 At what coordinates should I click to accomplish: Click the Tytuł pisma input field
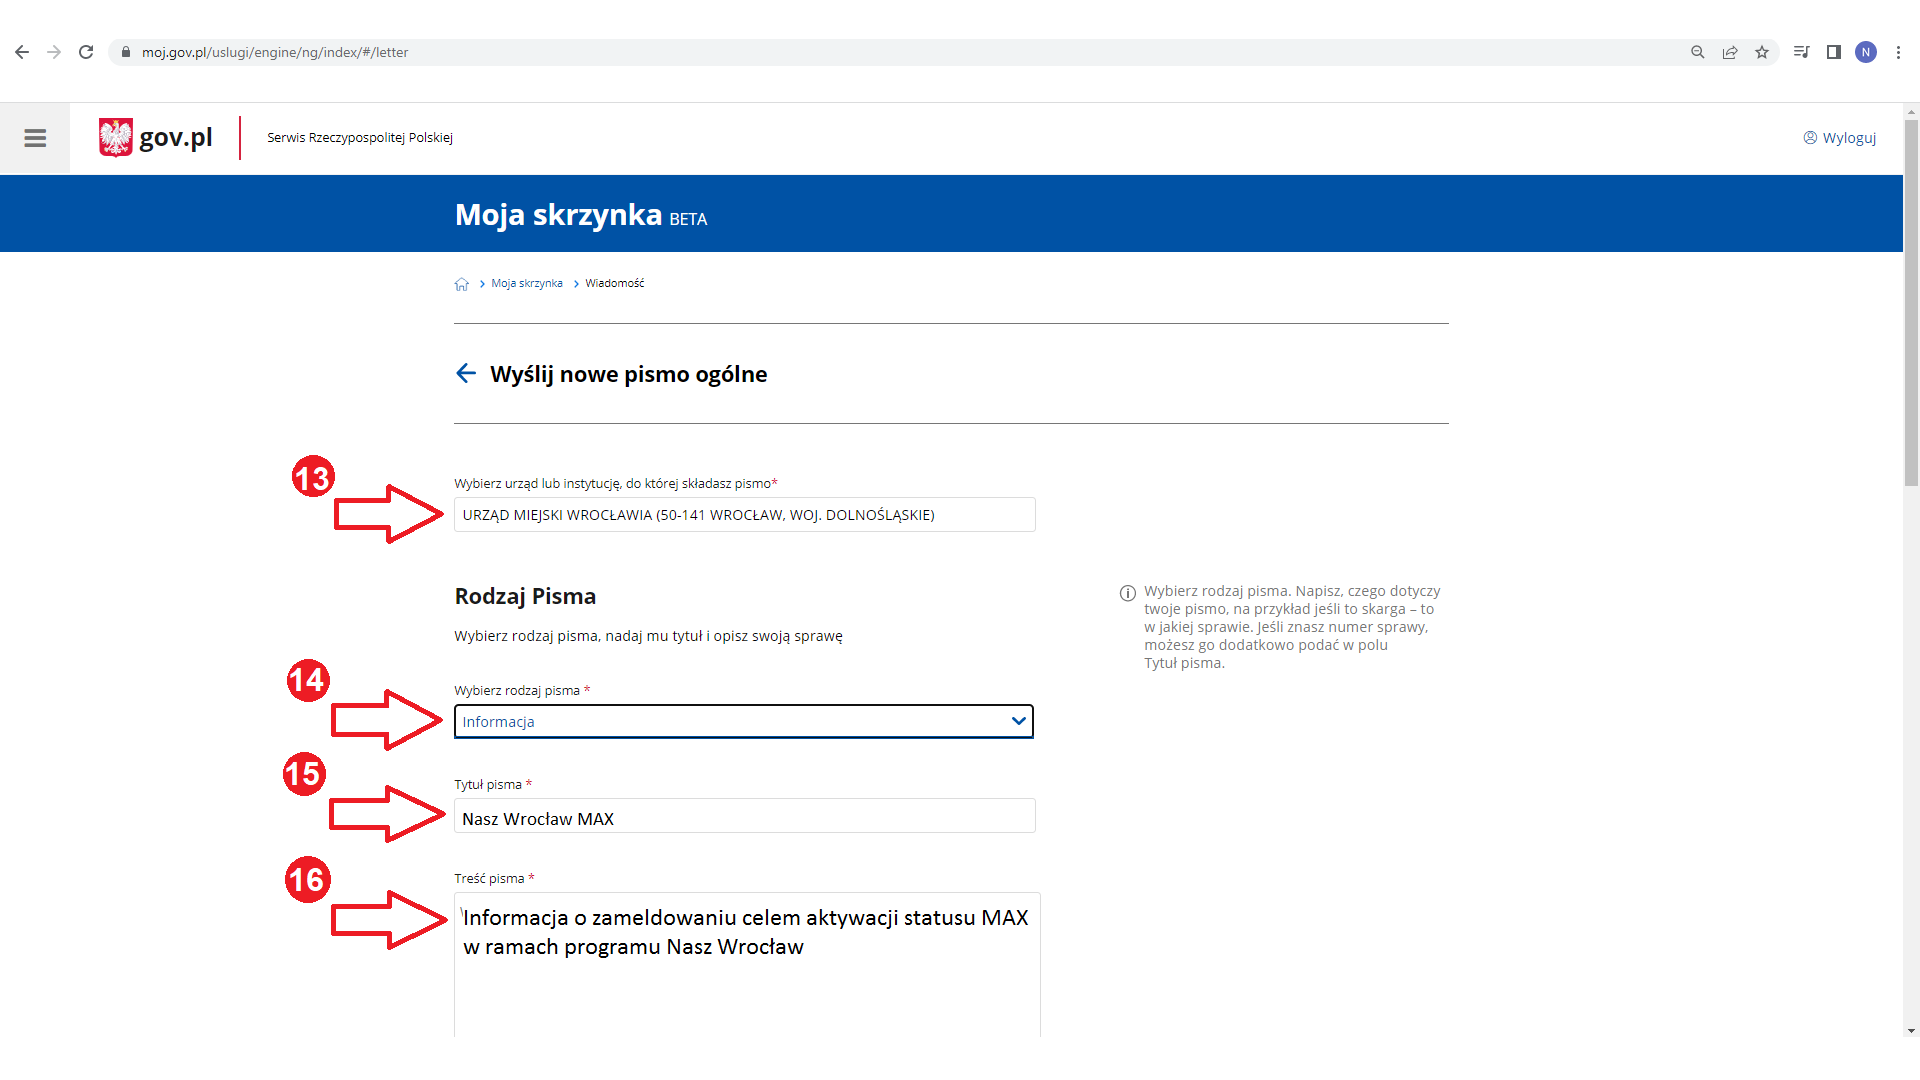(x=745, y=816)
